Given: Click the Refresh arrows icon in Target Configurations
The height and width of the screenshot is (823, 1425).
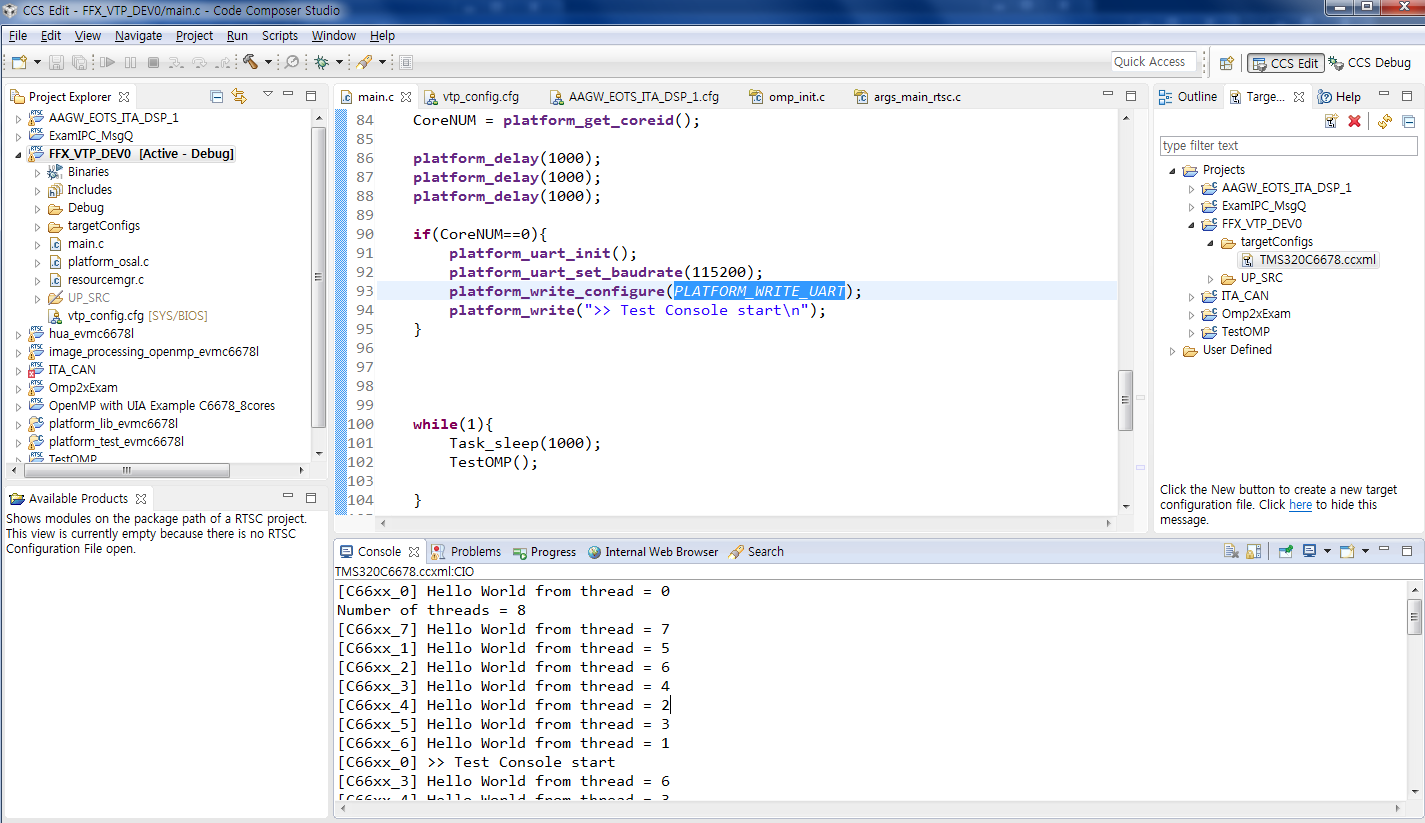Looking at the screenshot, I should pos(1384,121).
